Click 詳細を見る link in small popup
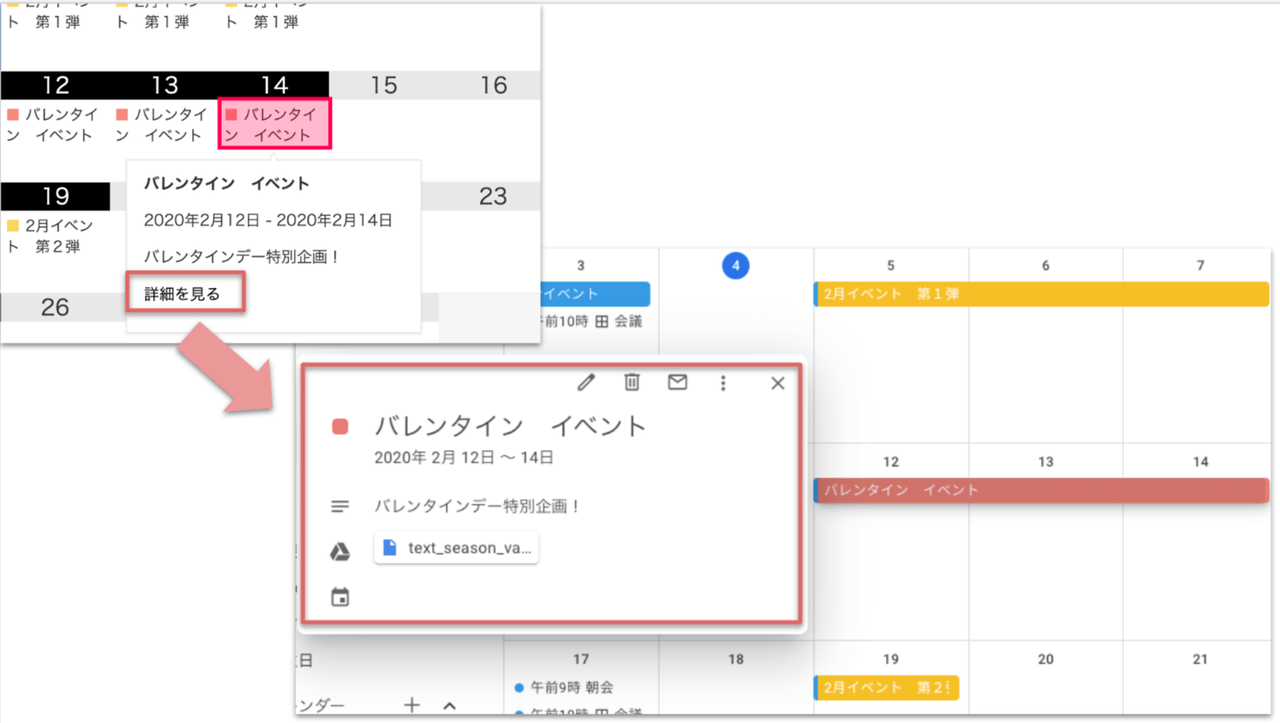Image resolution: width=1280 pixels, height=723 pixels. point(182,294)
